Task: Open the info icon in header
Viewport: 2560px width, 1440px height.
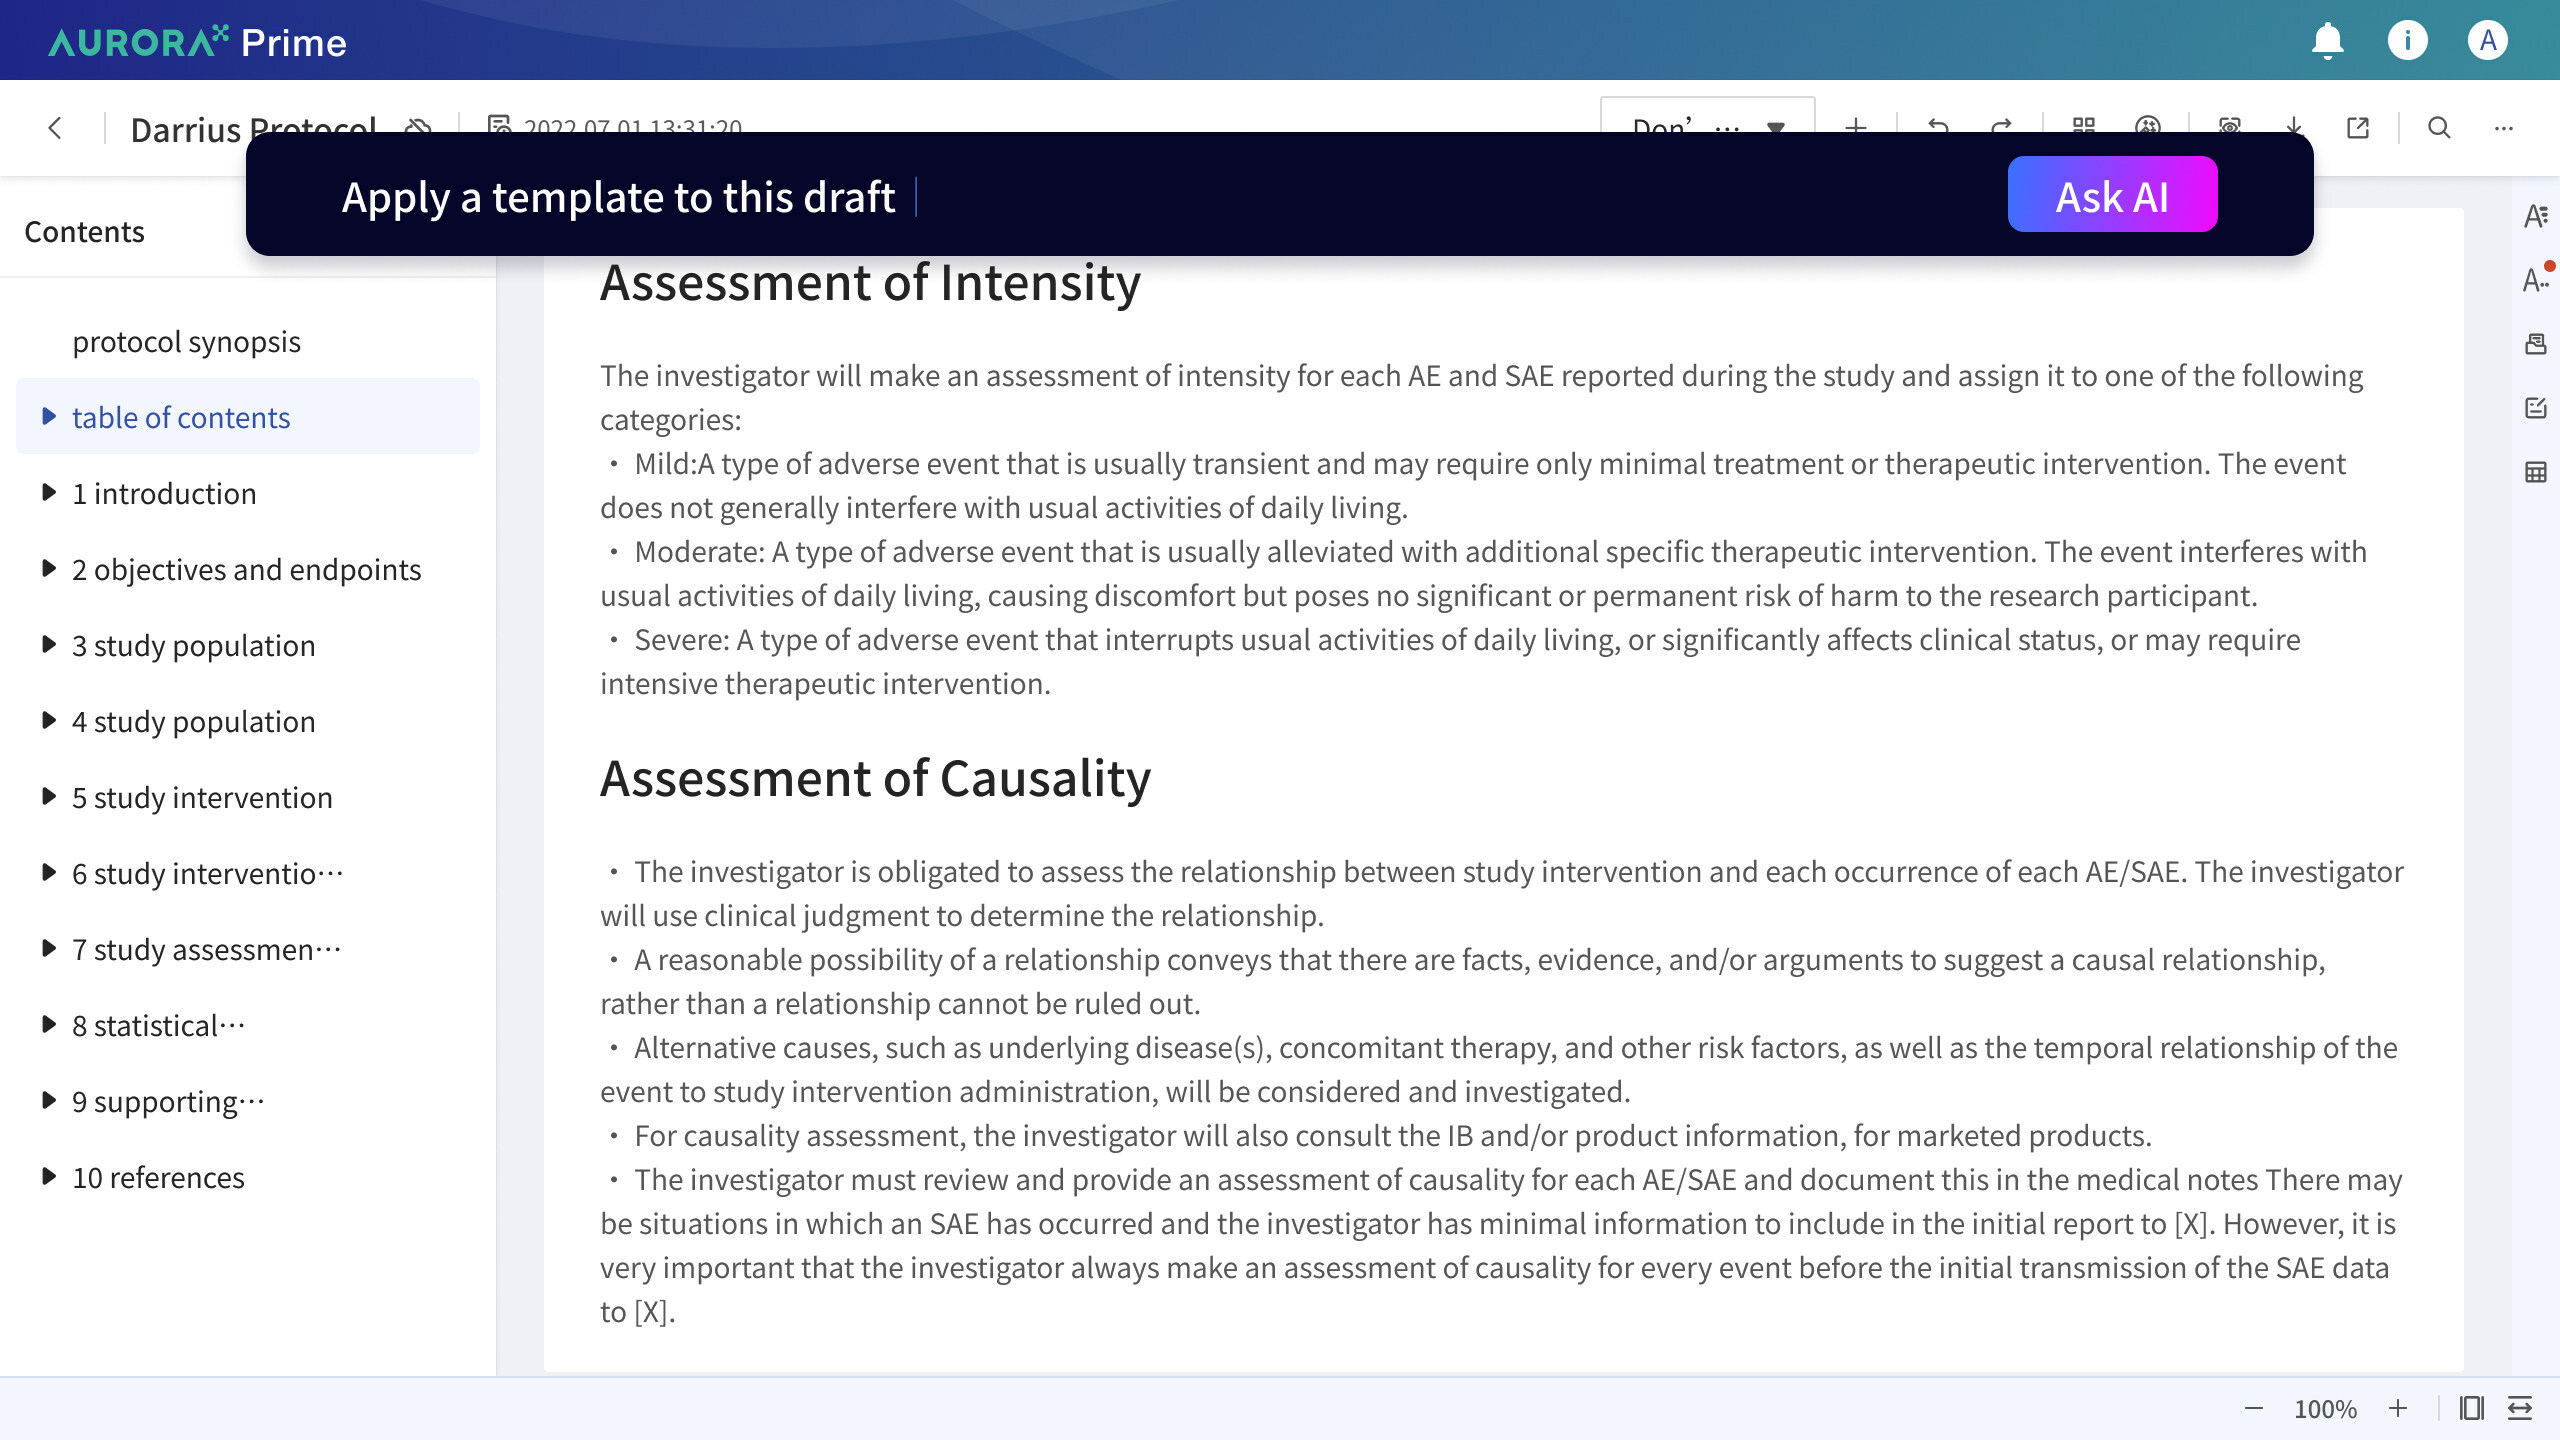Action: point(2407,41)
